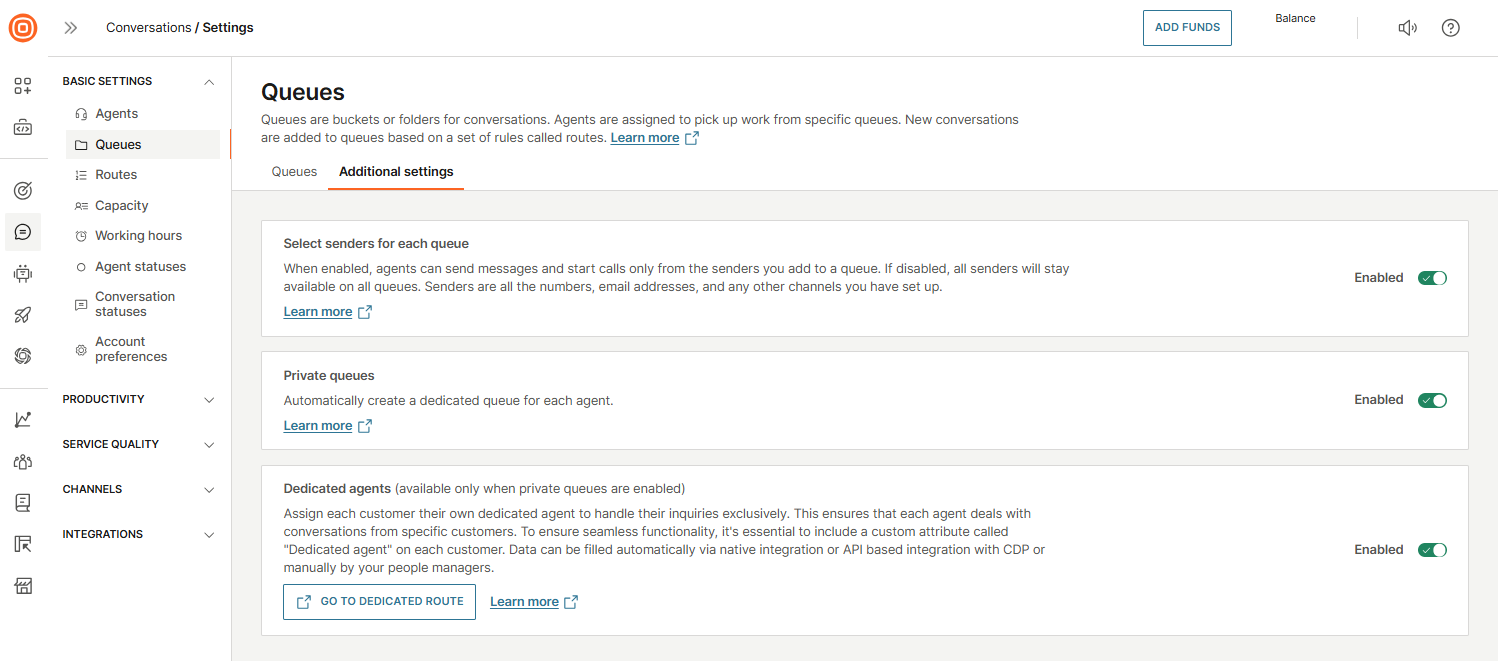This screenshot has height=661, width=1498.
Task: Click Go to Dedicated Route button
Action: click(379, 602)
